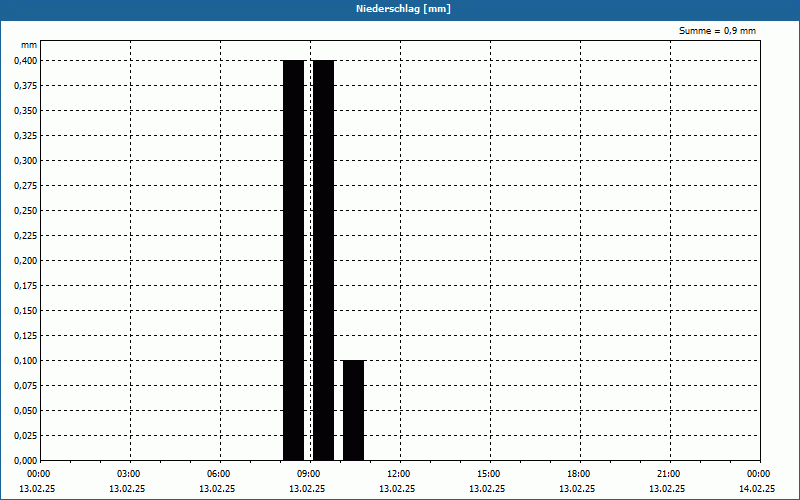The image size is (800, 500).
Task: Click the 0,400 y-axis value
Action: 26,61
